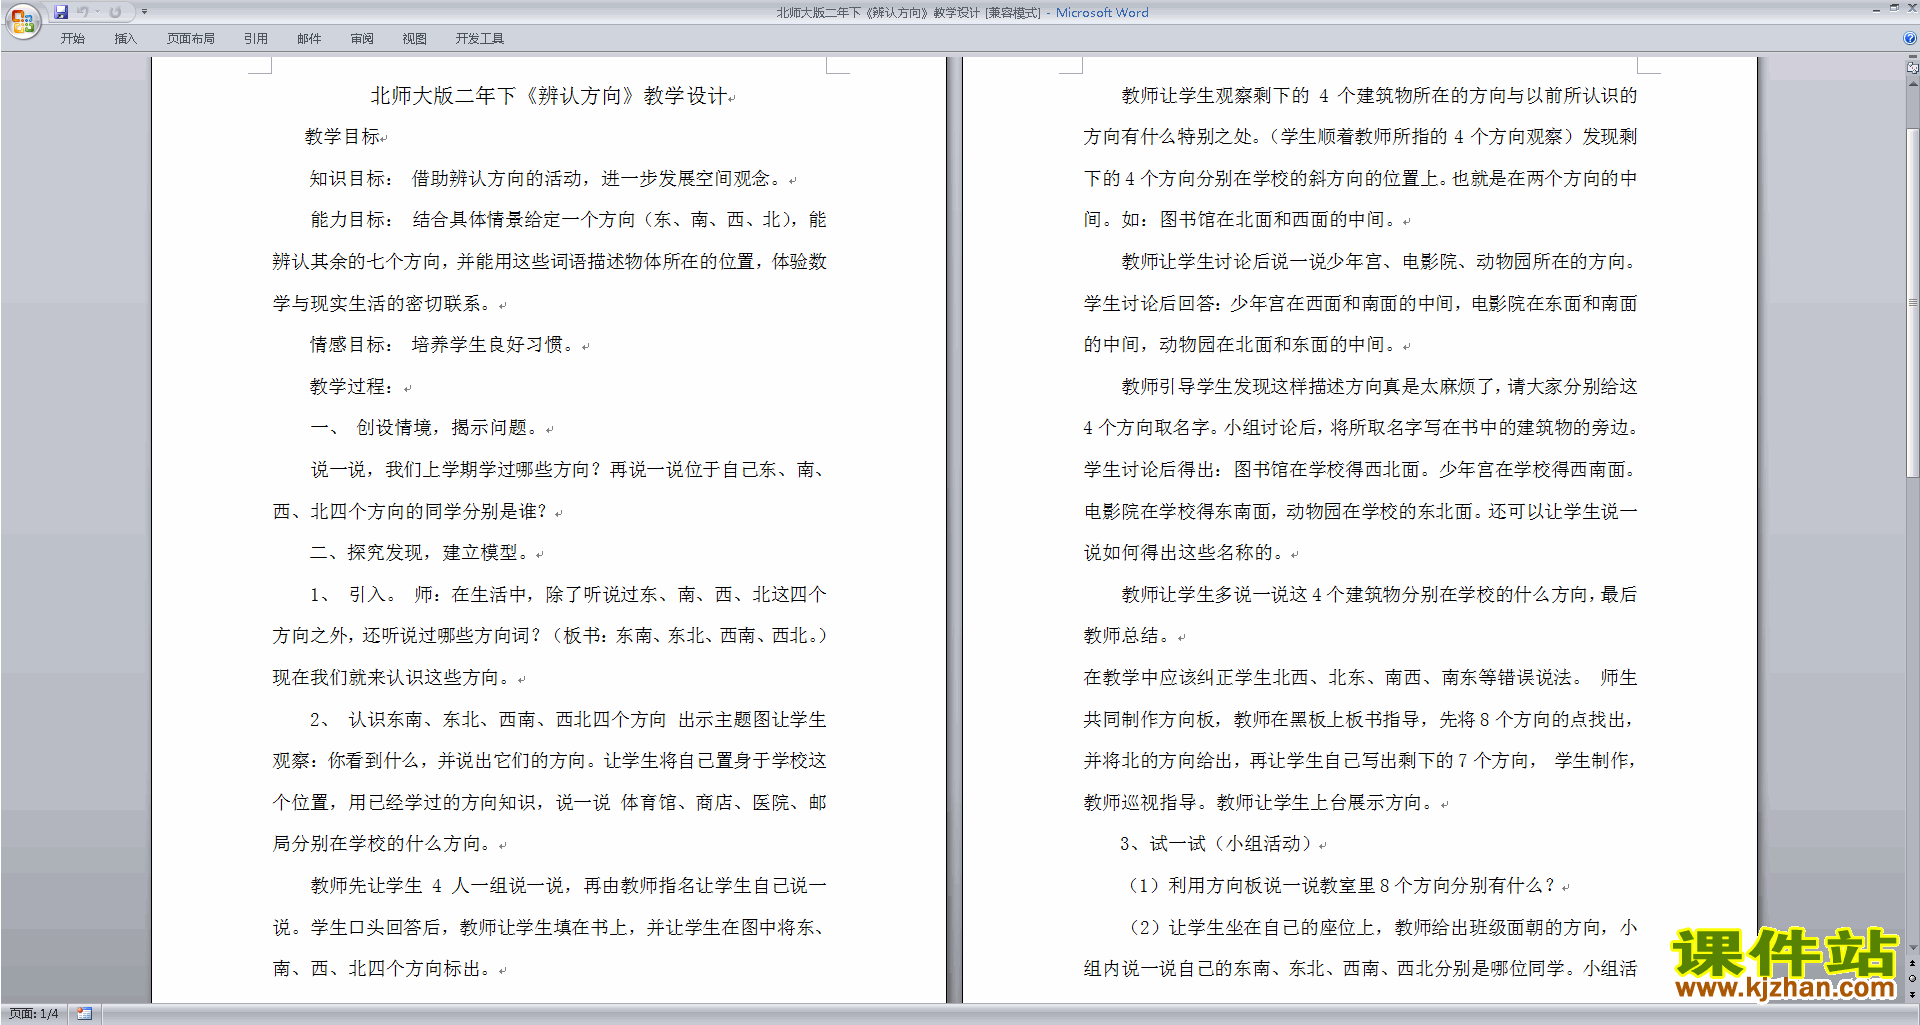Click the text 能力目标:
1920x1025 pixels.
[x=350, y=220]
